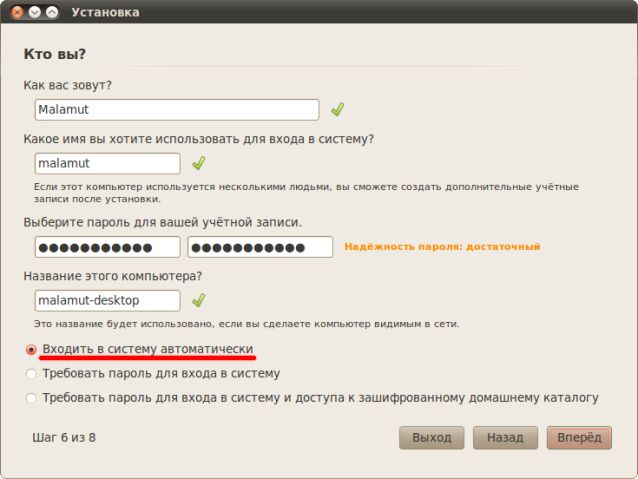Click the hint about computer visibility in network
The height and width of the screenshot is (479, 638).
[x=246, y=324]
